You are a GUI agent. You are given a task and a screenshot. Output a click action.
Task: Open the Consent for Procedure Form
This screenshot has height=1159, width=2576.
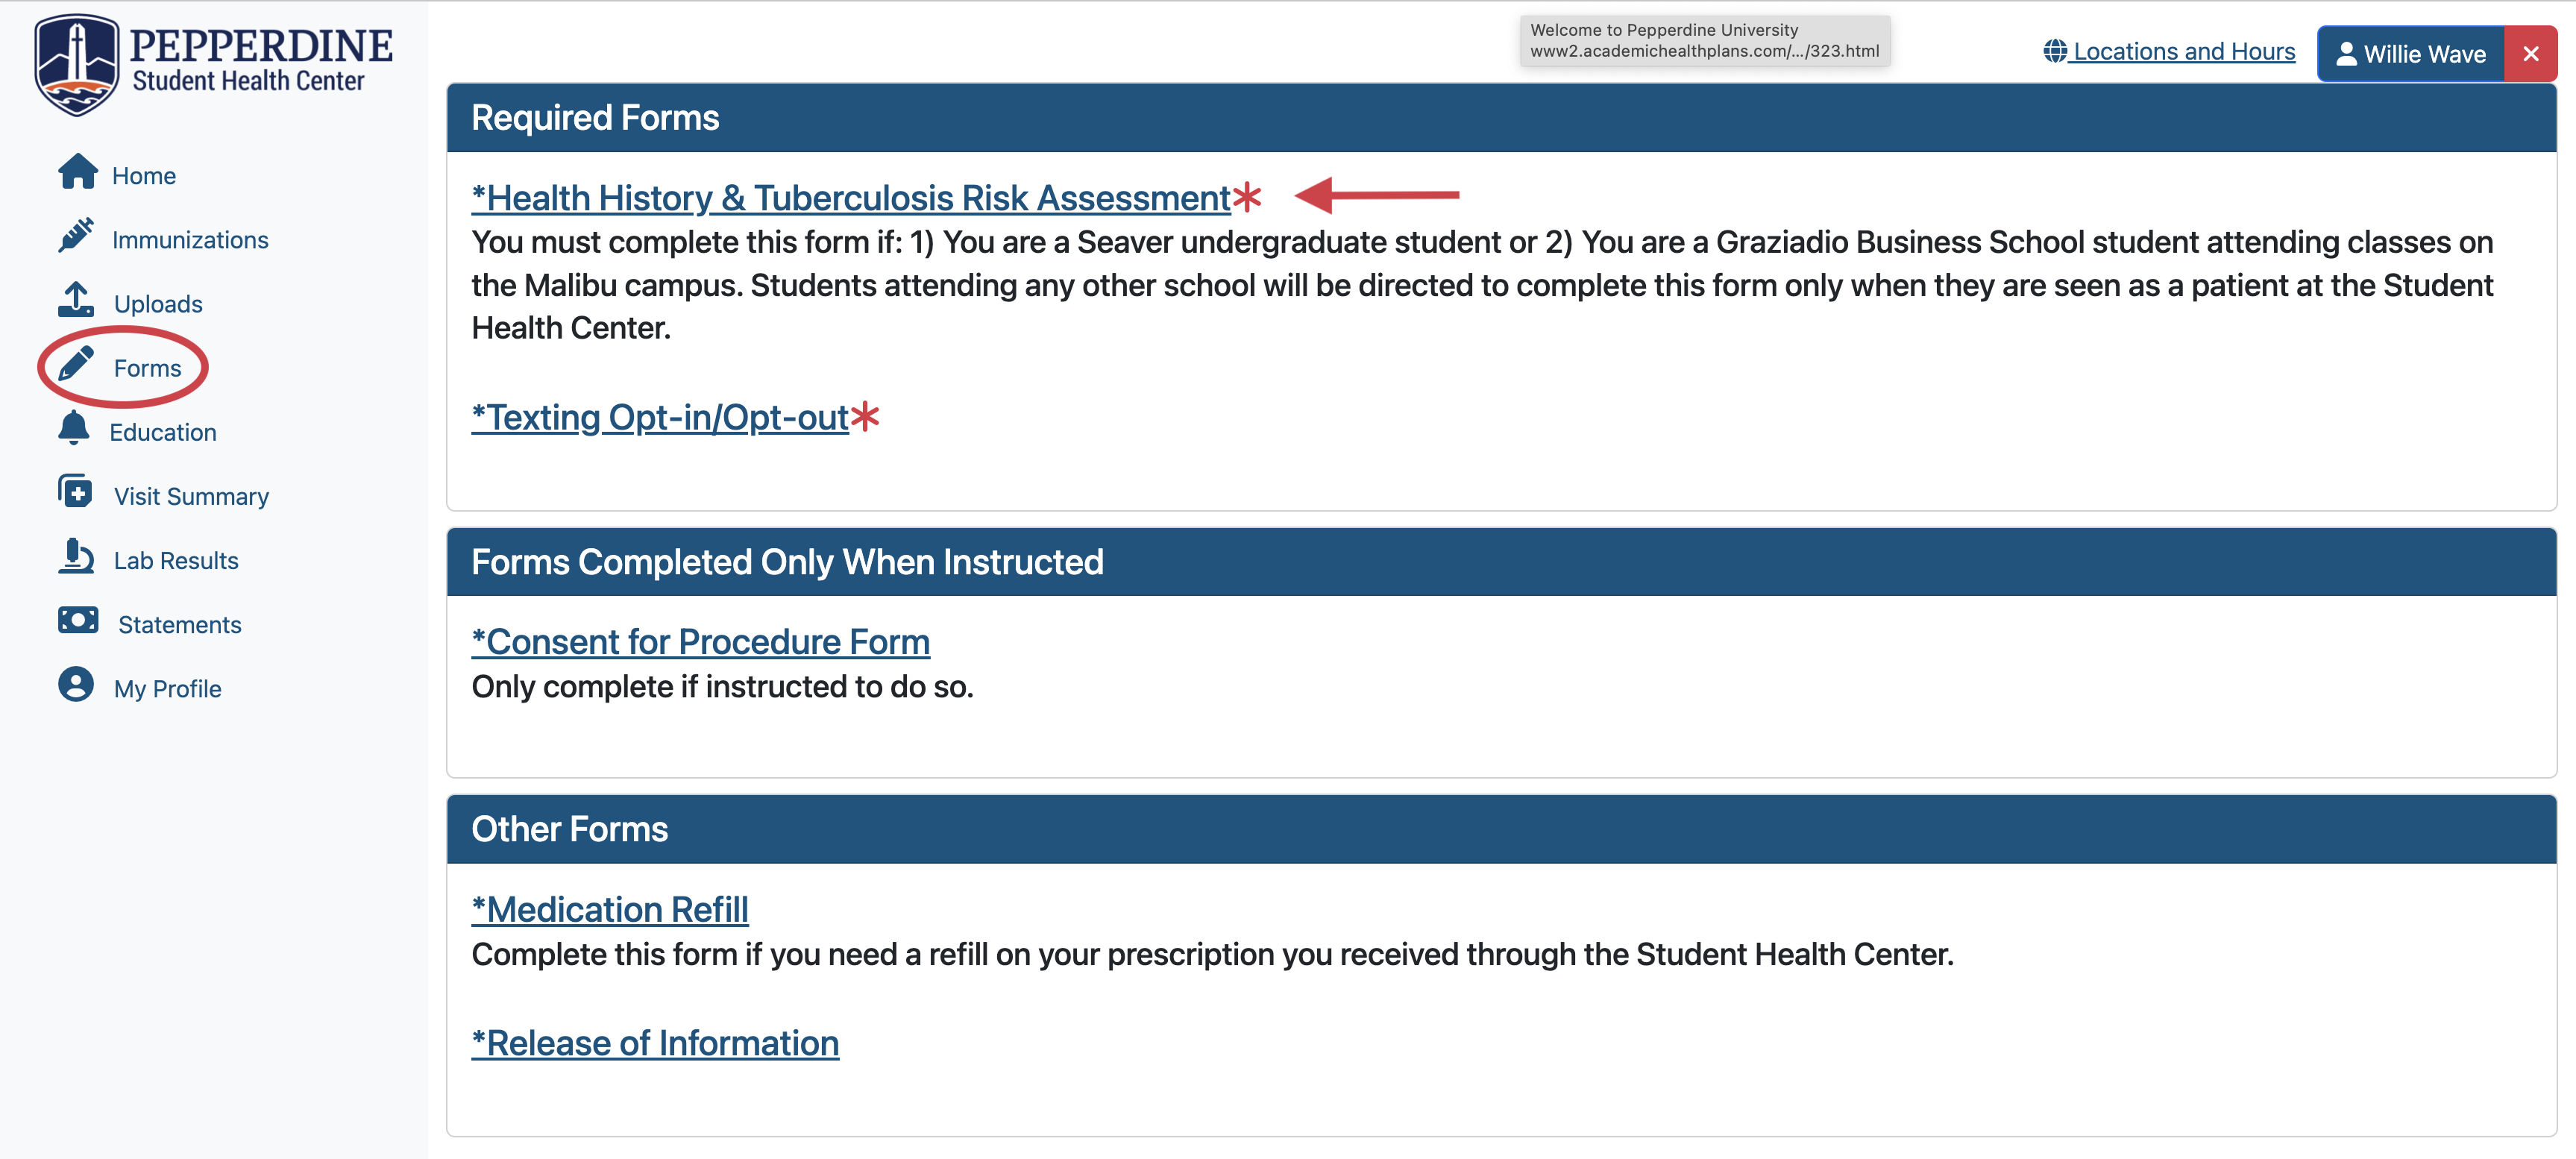pyautogui.click(x=701, y=642)
